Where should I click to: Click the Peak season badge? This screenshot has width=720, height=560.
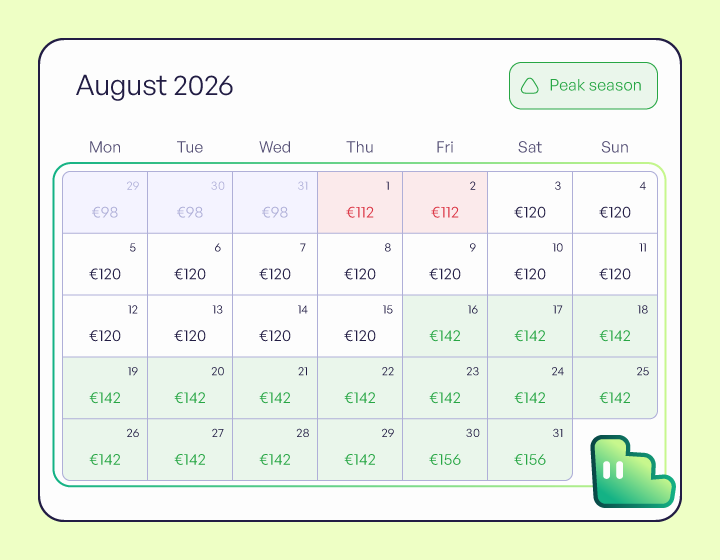pos(583,86)
